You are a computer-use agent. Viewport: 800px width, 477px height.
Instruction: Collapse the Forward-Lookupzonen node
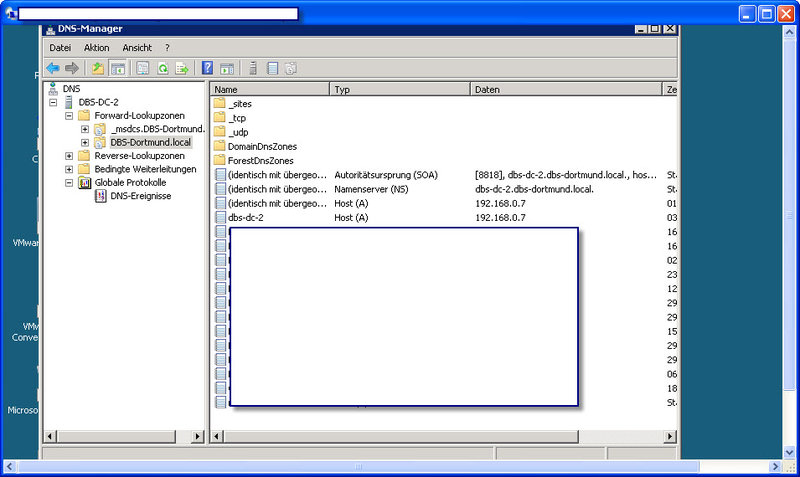69,116
